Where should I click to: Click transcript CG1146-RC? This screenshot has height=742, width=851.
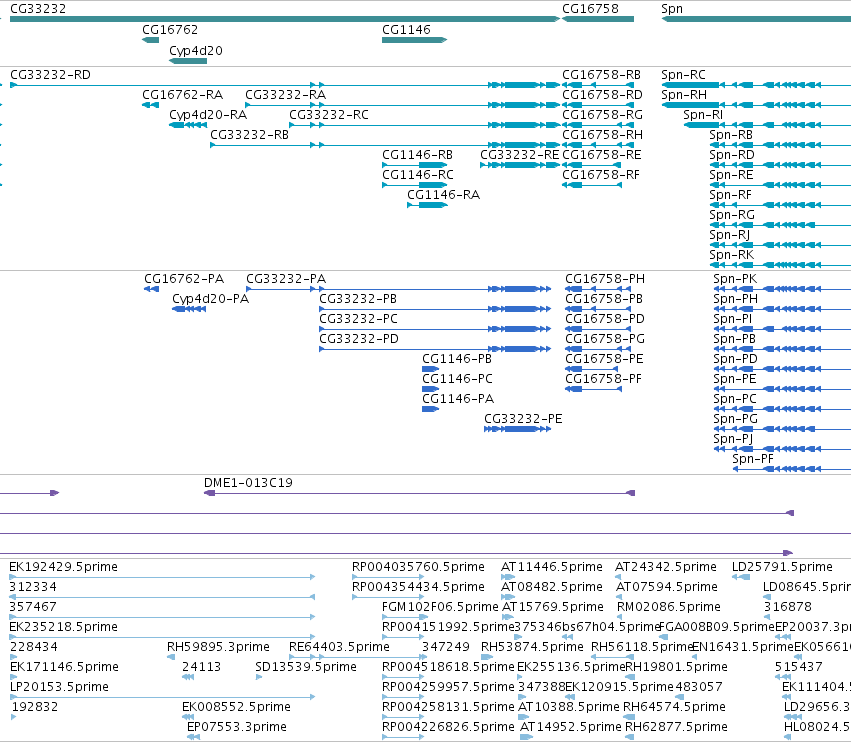[418, 175]
